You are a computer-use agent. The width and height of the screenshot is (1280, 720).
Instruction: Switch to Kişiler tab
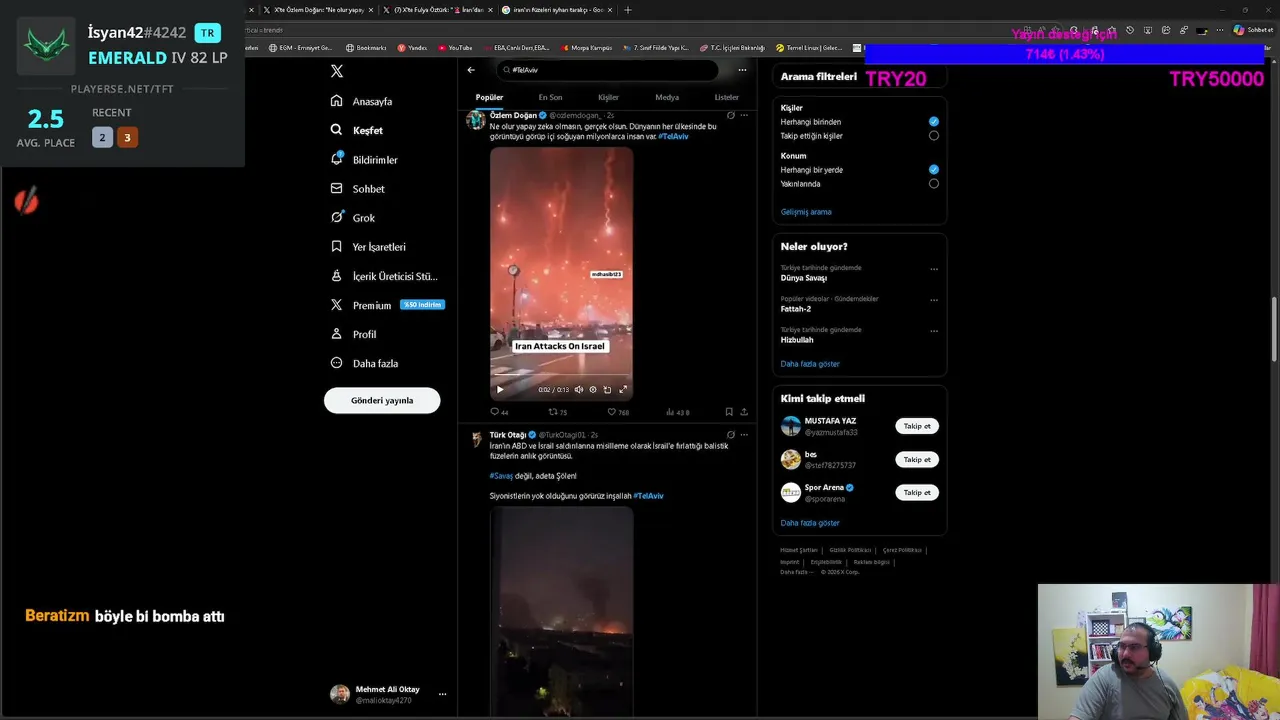pos(608,97)
